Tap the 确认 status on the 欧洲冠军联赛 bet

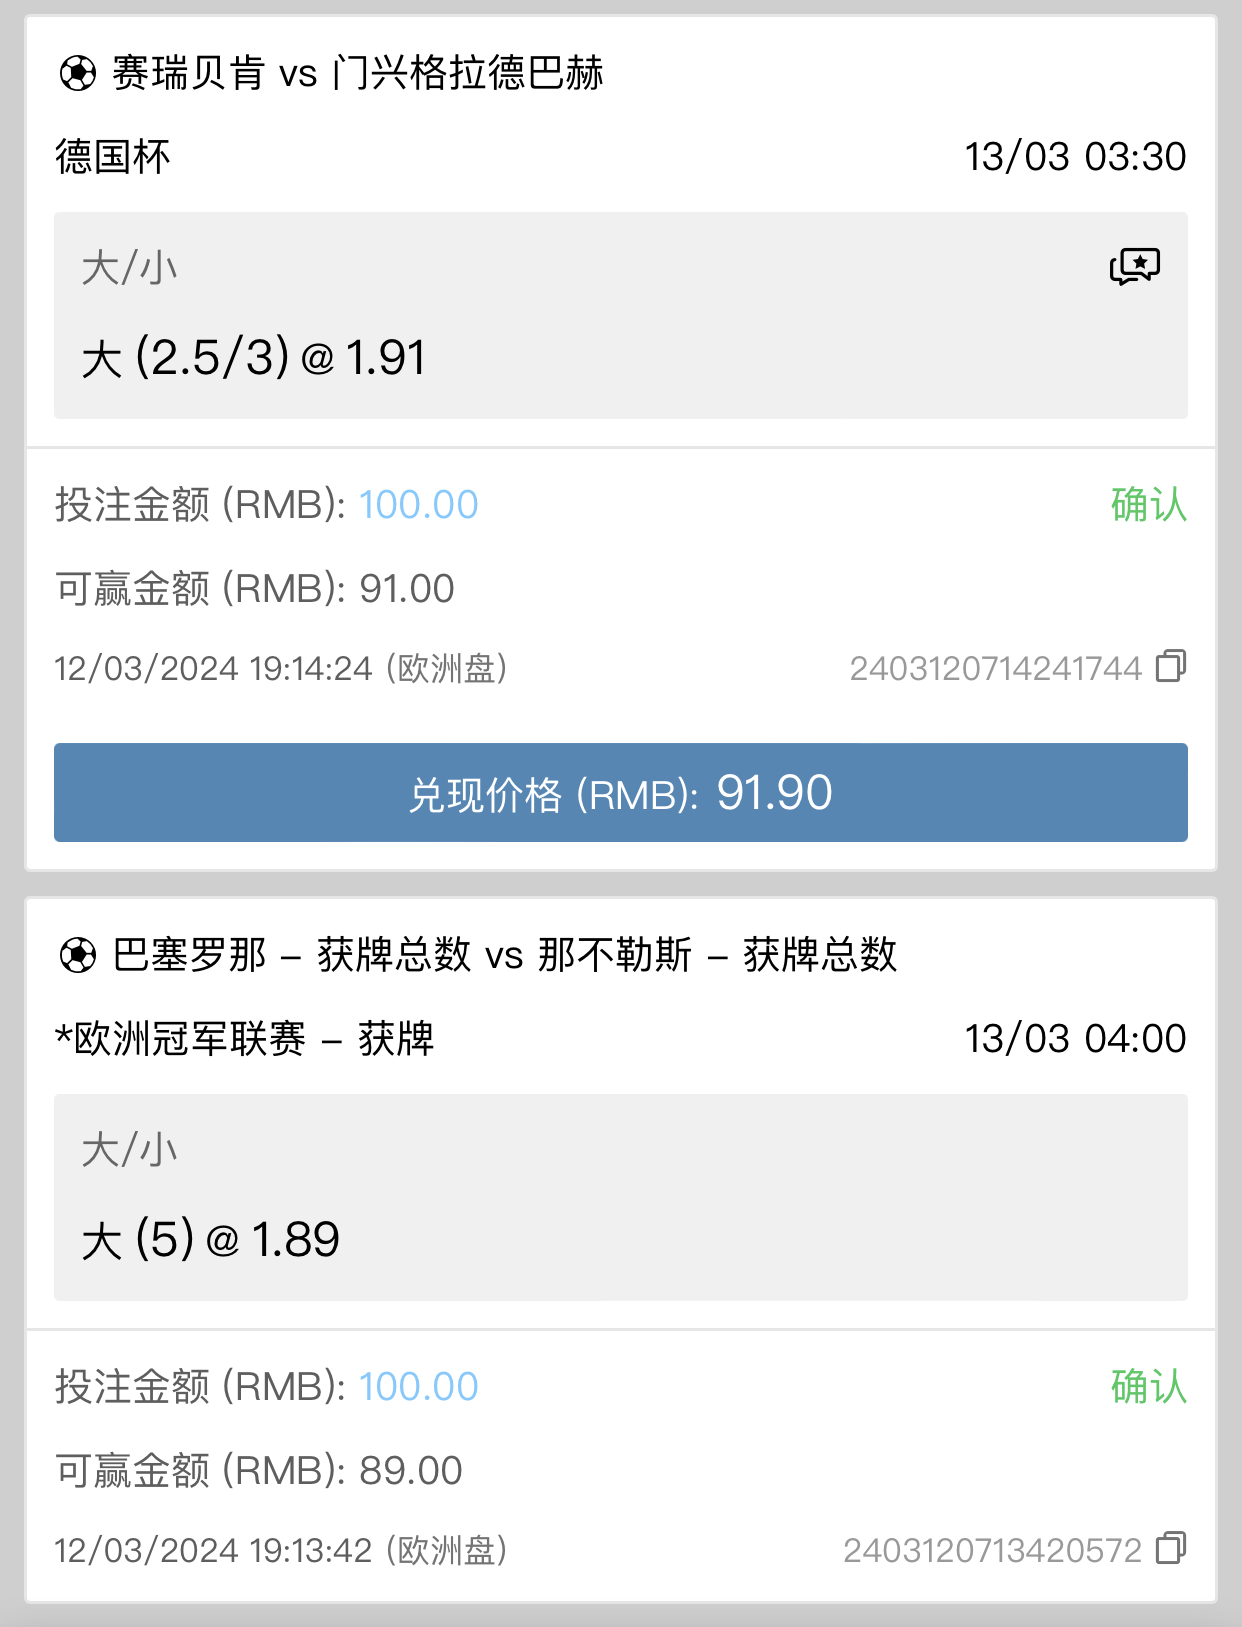pyautogui.click(x=1148, y=1387)
